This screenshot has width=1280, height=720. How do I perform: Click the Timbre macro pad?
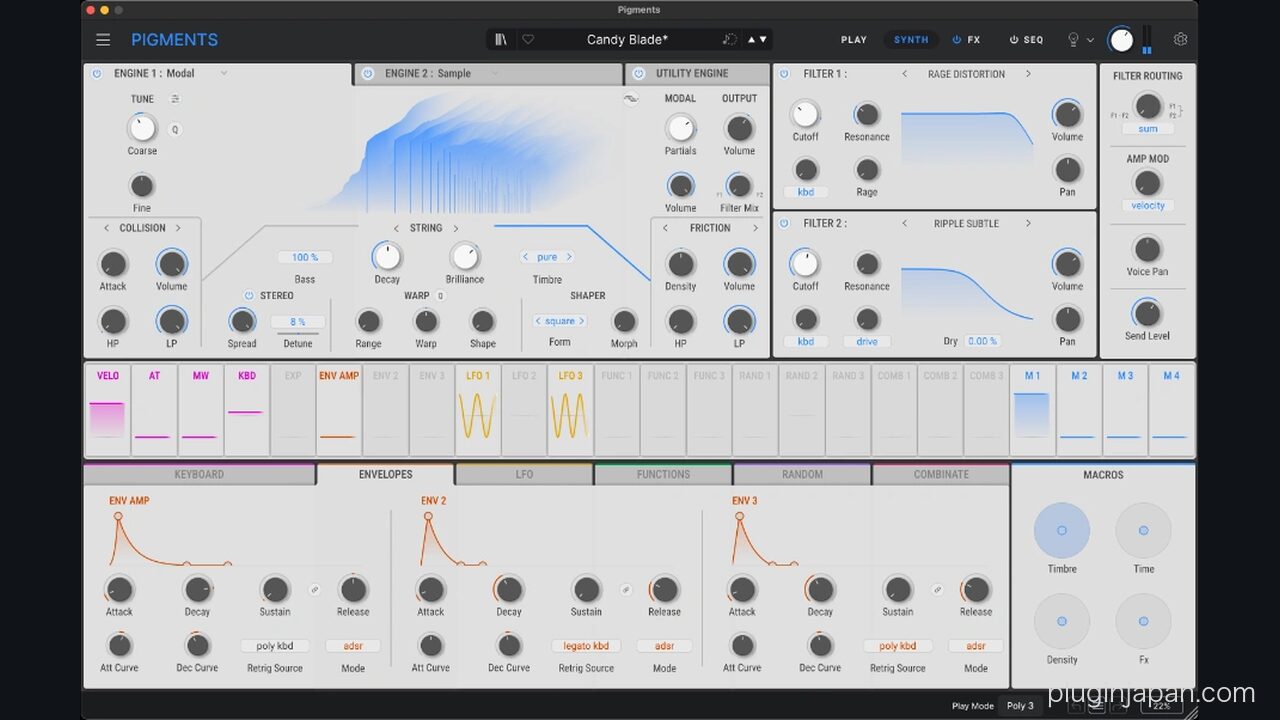click(x=1062, y=530)
